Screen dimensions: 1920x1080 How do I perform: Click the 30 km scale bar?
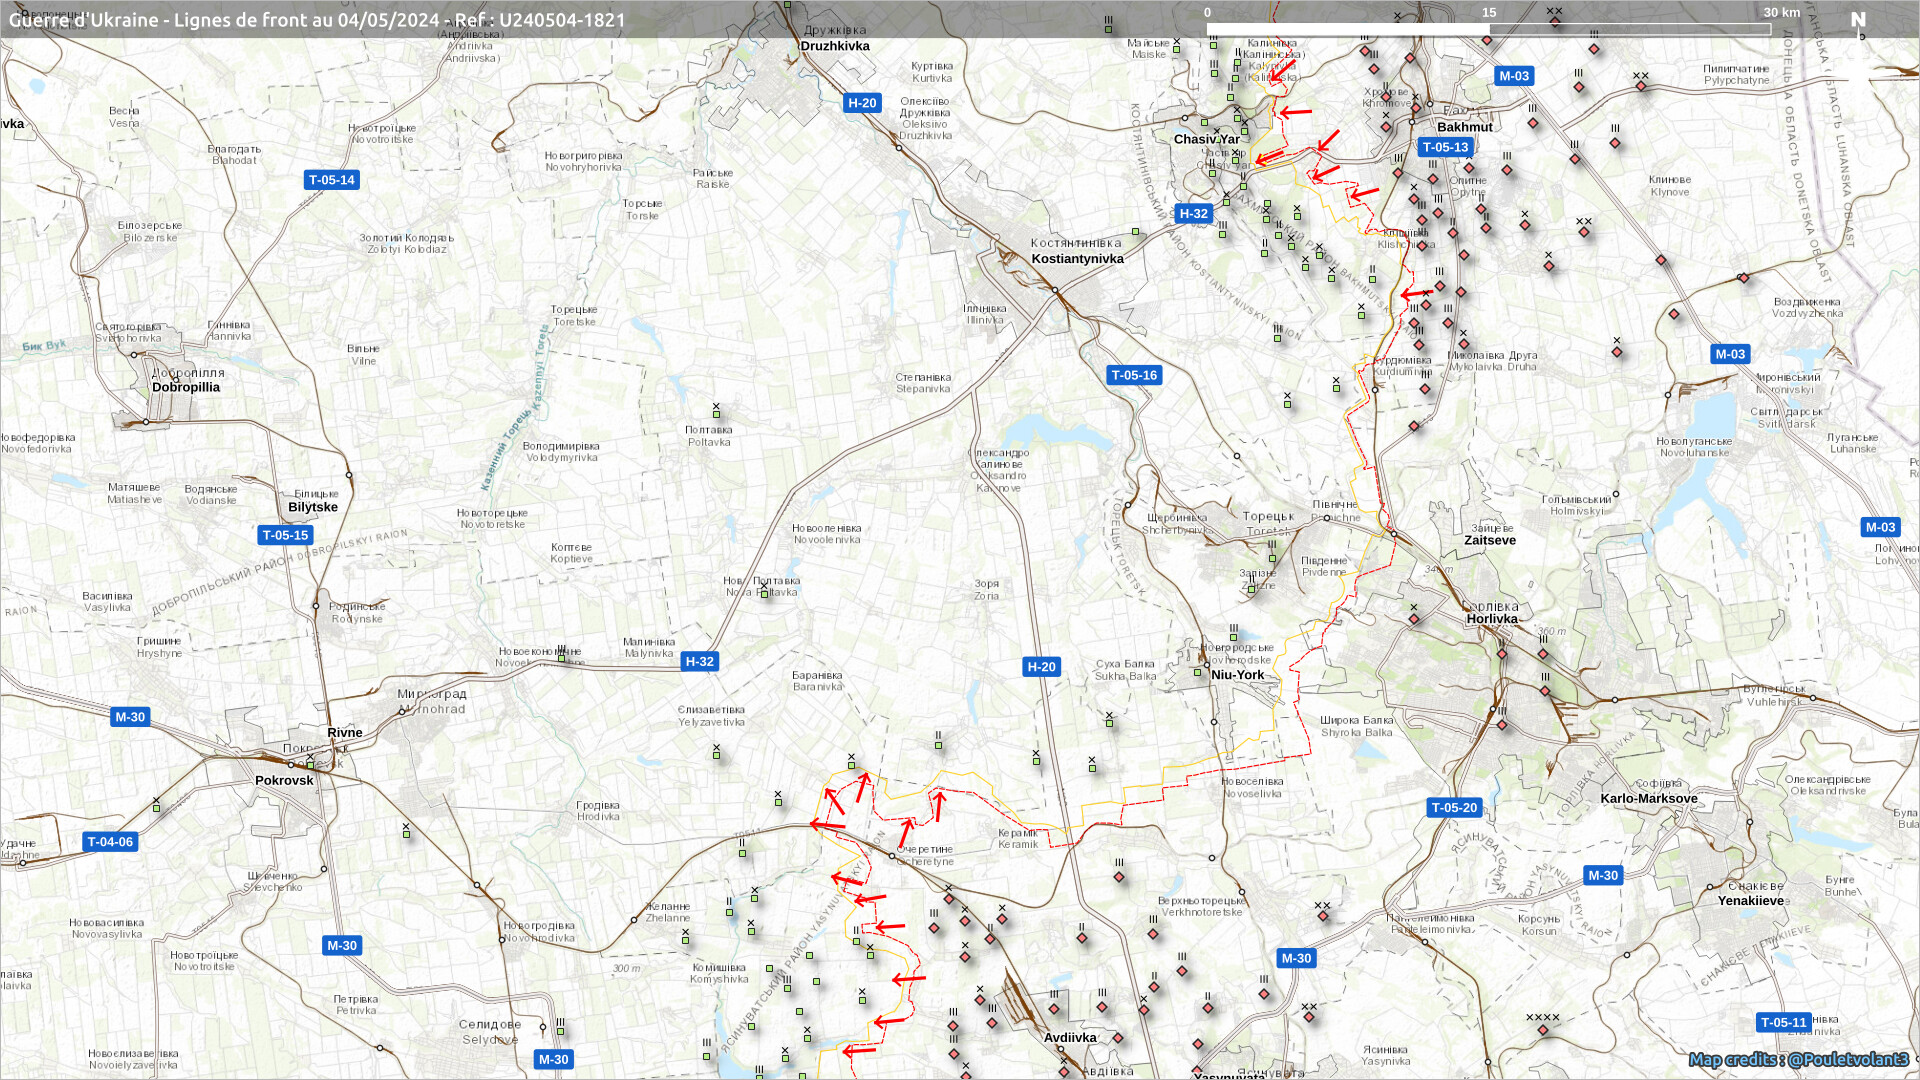click(1488, 30)
